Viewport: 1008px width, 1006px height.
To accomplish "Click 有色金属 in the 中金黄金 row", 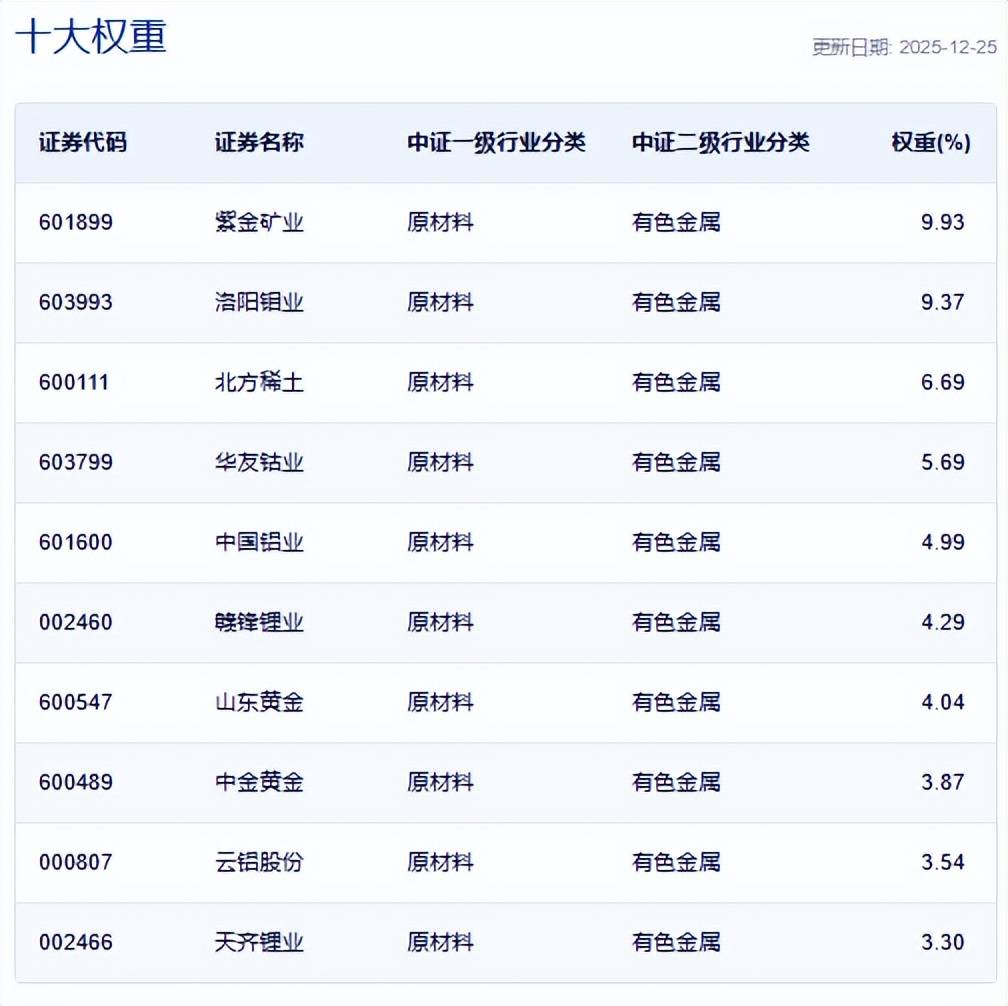I will [x=676, y=782].
